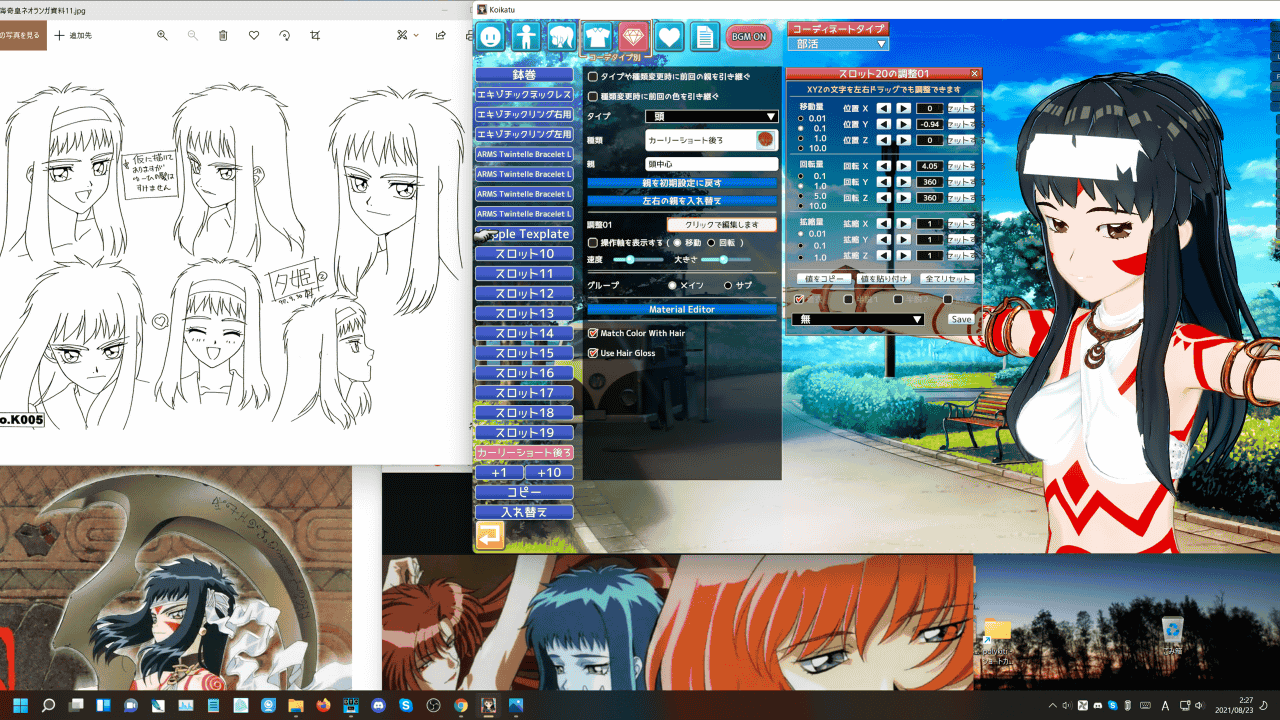Image resolution: width=1280 pixels, height=720 pixels.
Task: Select the hair editing category icon
Action: tap(562, 37)
